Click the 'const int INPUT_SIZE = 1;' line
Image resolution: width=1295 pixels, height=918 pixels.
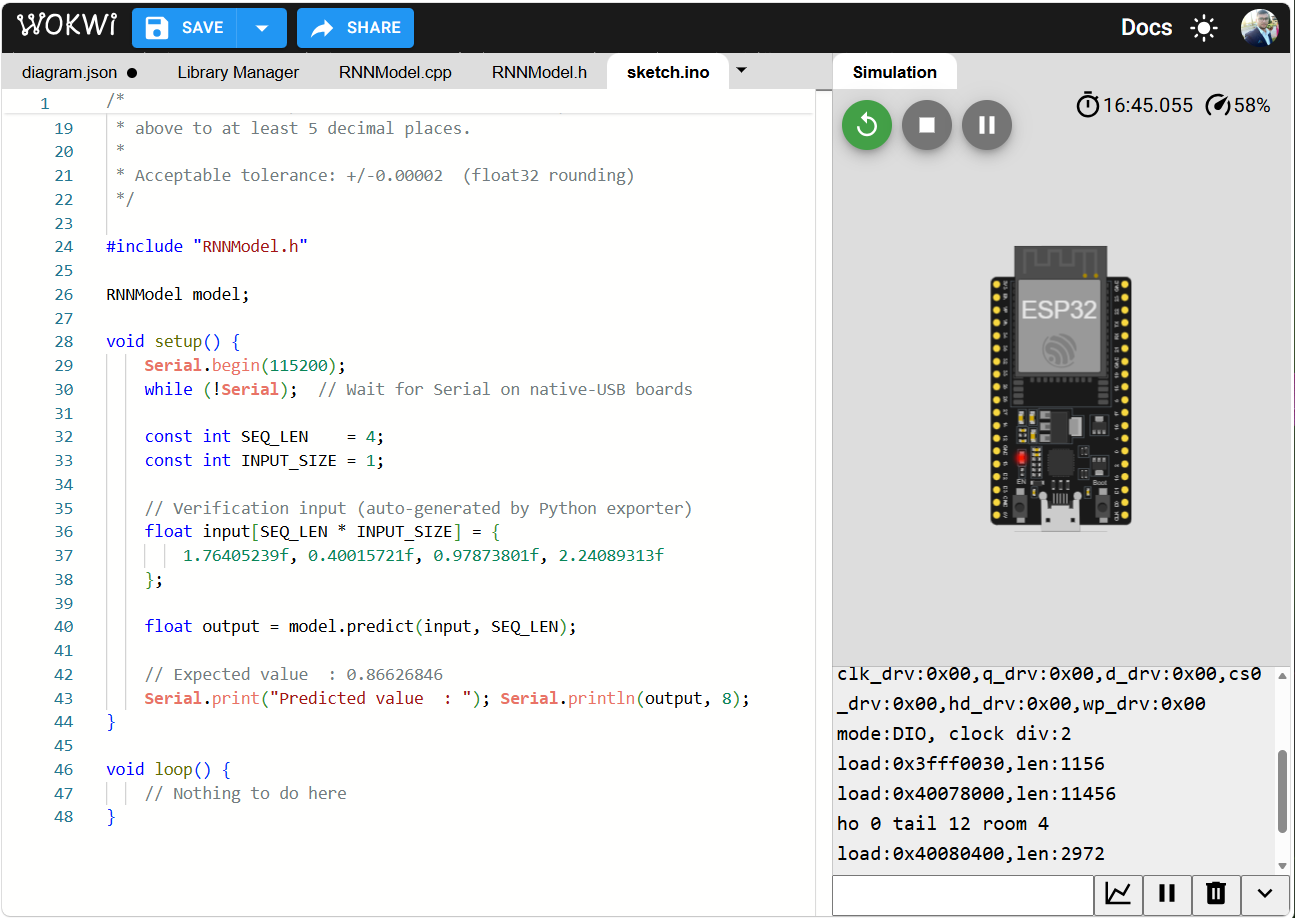coord(264,461)
